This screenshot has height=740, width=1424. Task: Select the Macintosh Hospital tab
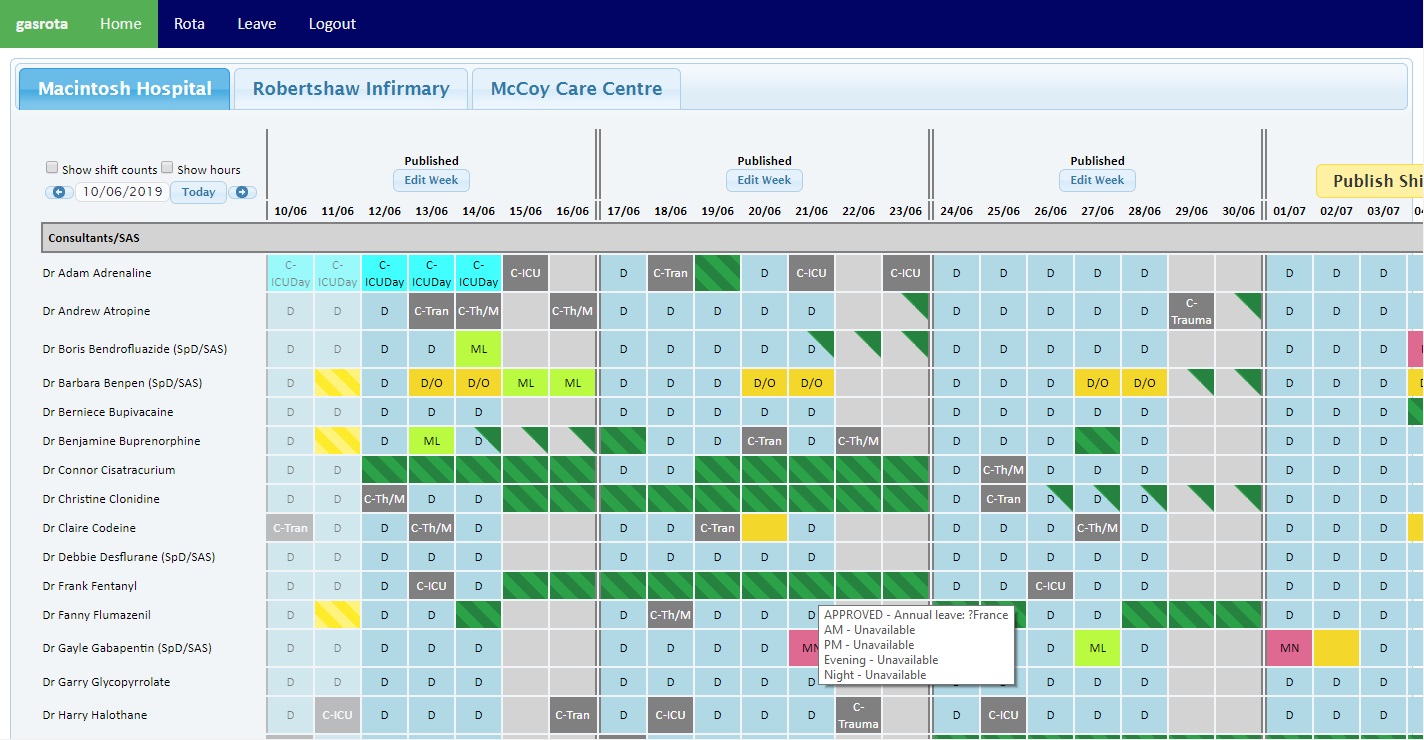pos(125,89)
